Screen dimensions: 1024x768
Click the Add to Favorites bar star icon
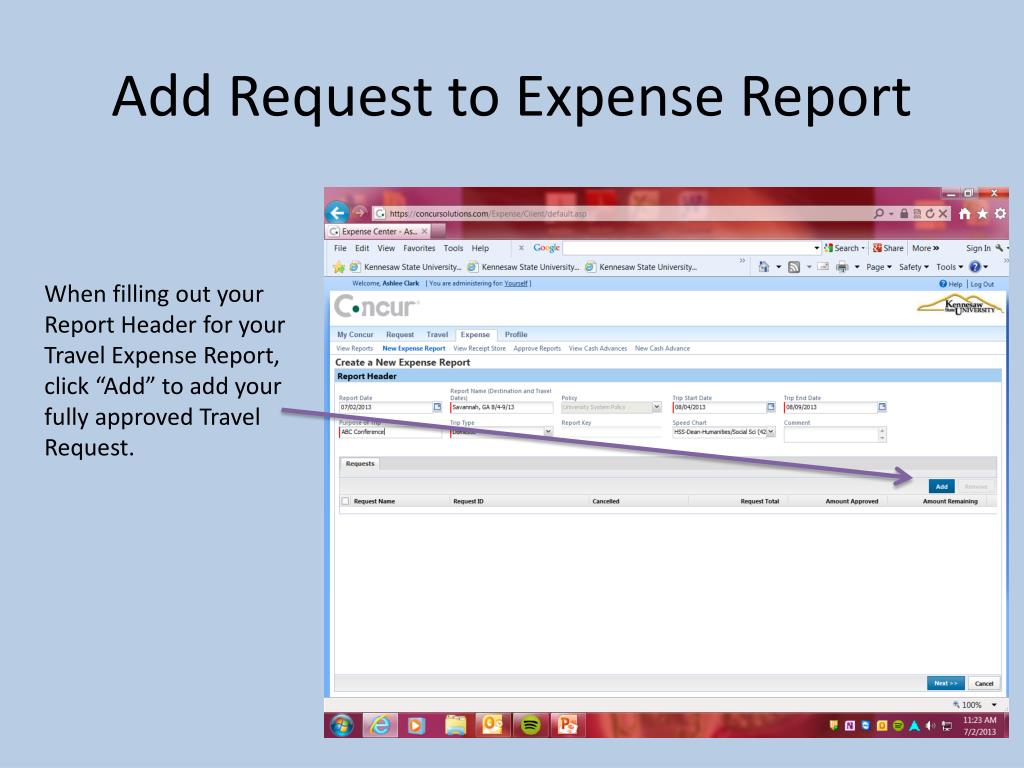(x=338, y=266)
